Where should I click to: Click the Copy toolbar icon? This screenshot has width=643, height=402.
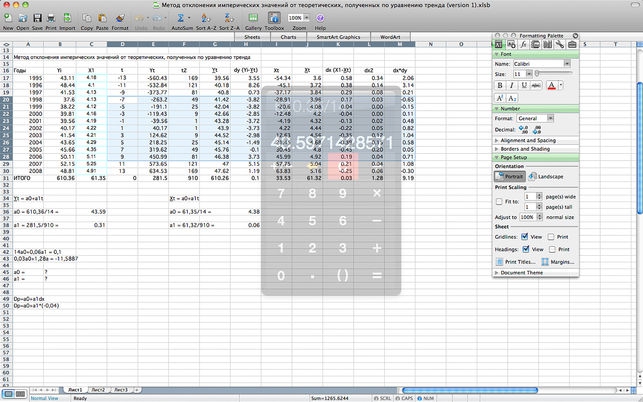pyautogui.click(x=87, y=18)
